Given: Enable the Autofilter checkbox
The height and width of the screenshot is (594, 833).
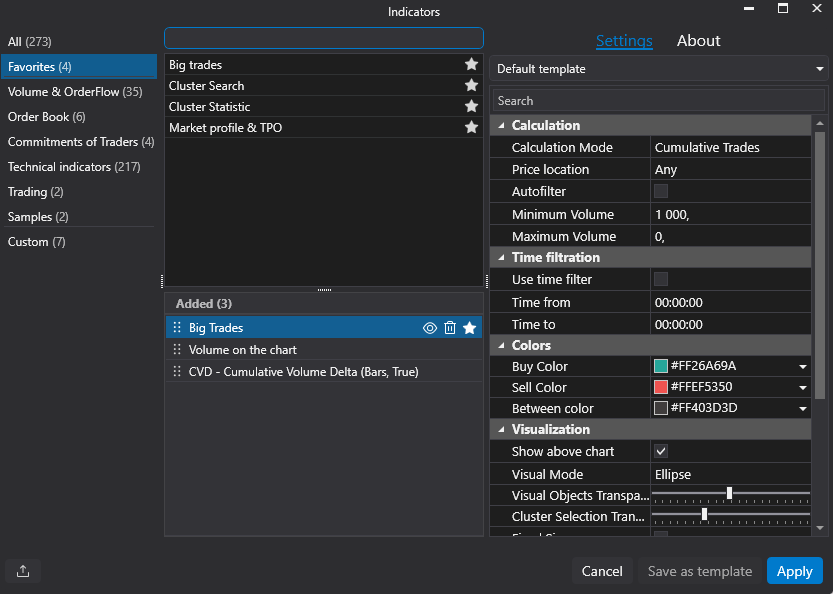Looking at the screenshot, I should 661,191.
